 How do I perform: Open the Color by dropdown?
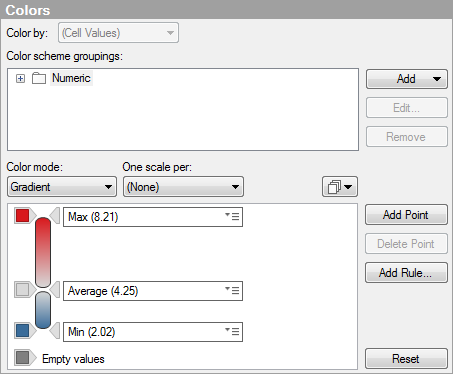coord(118,33)
